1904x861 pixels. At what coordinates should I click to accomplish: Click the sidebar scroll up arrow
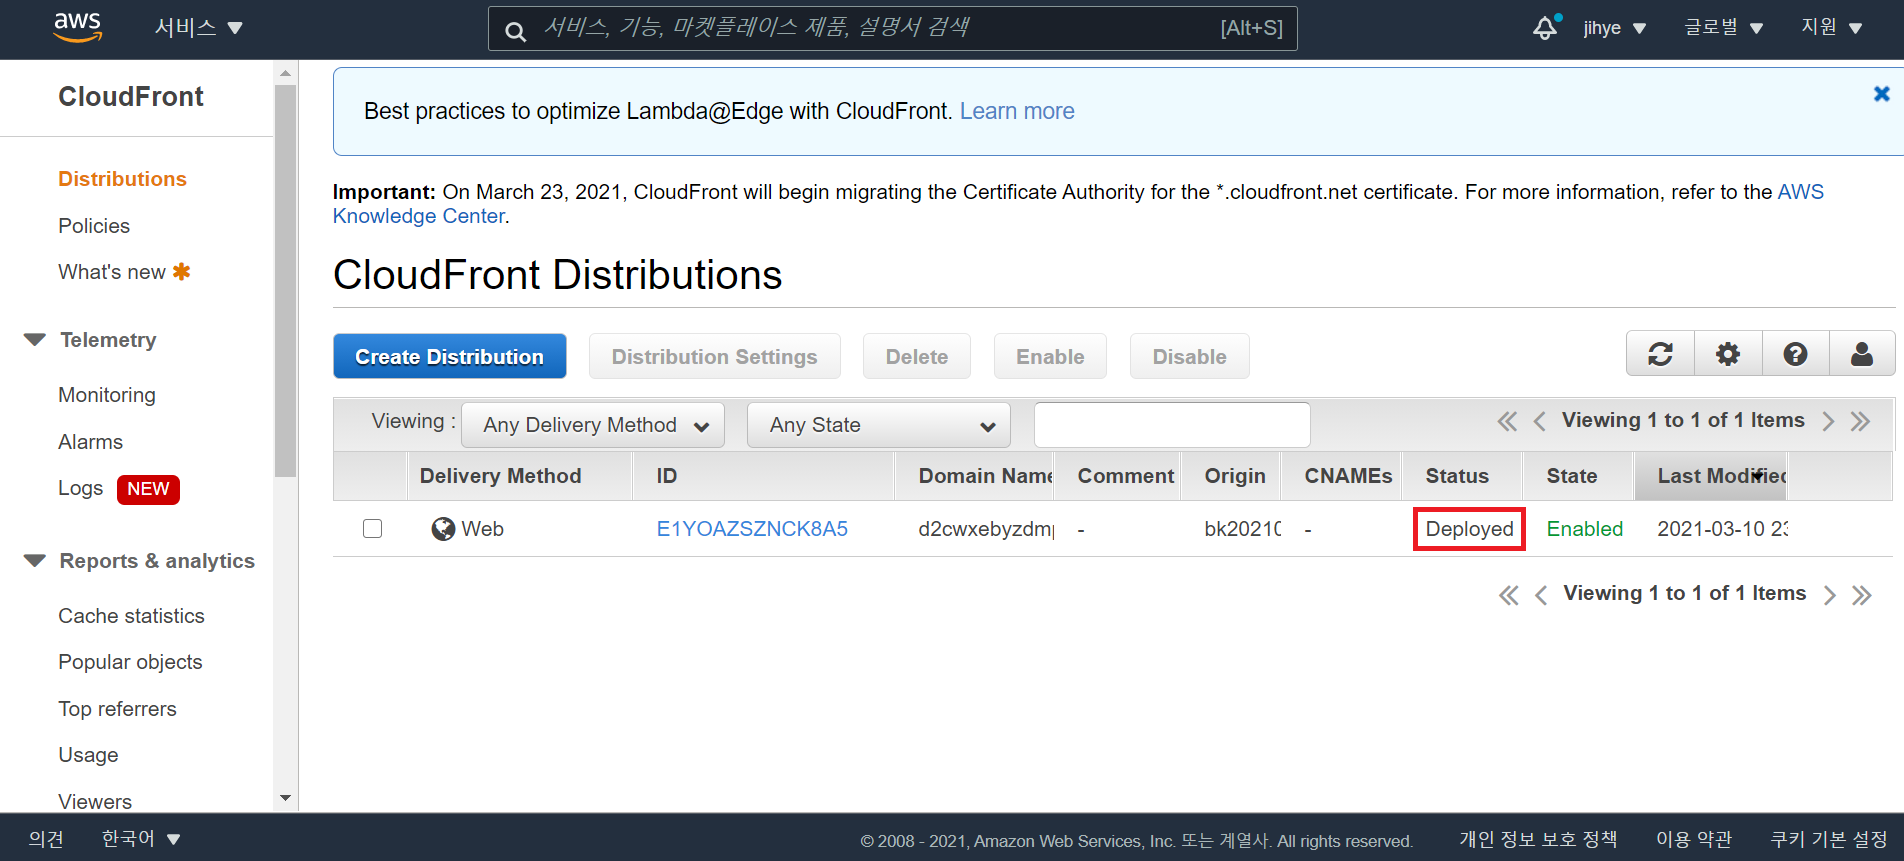point(285,73)
